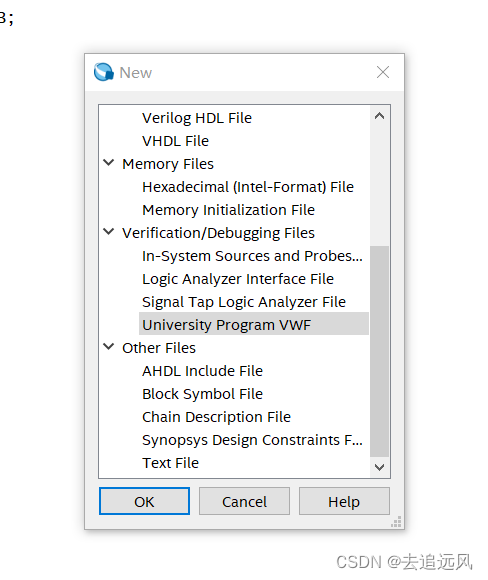The height and width of the screenshot is (580, 488).
Task: Confirm selection with OK button
Action: (144, 501)
